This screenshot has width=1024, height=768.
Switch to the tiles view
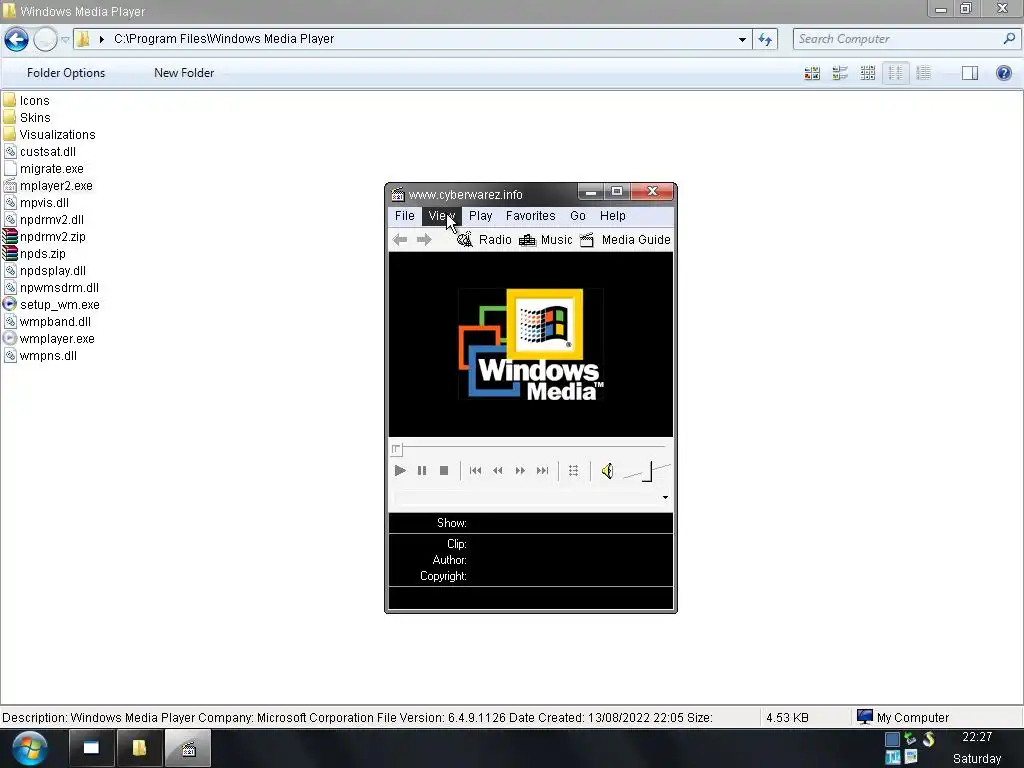click(x=840, y=72)
